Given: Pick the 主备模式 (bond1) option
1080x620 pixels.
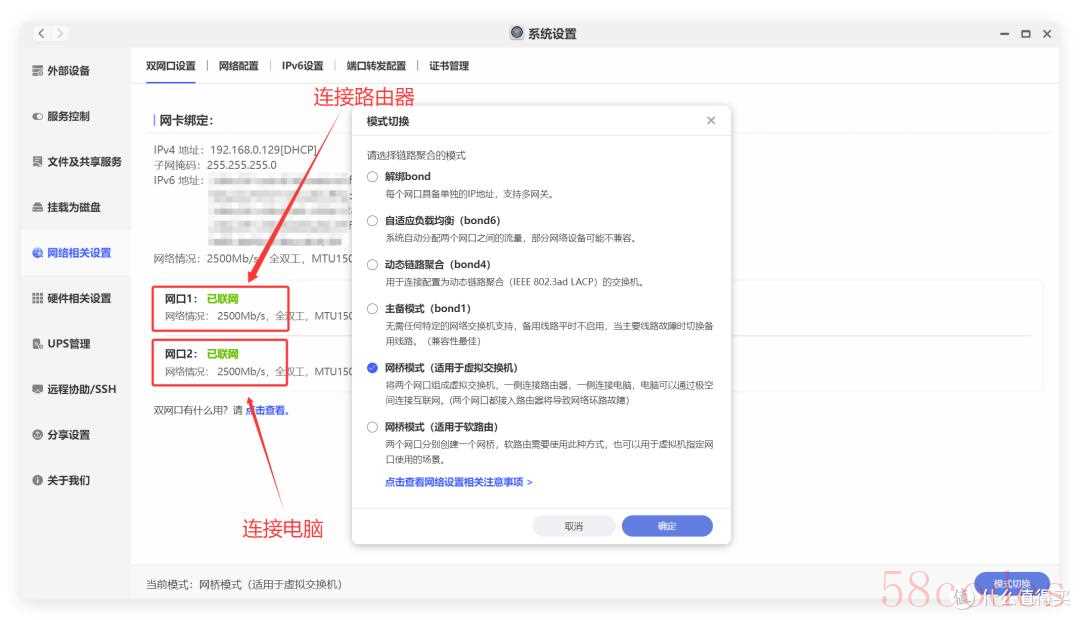Looking at the screenshot, I should 373,309.
